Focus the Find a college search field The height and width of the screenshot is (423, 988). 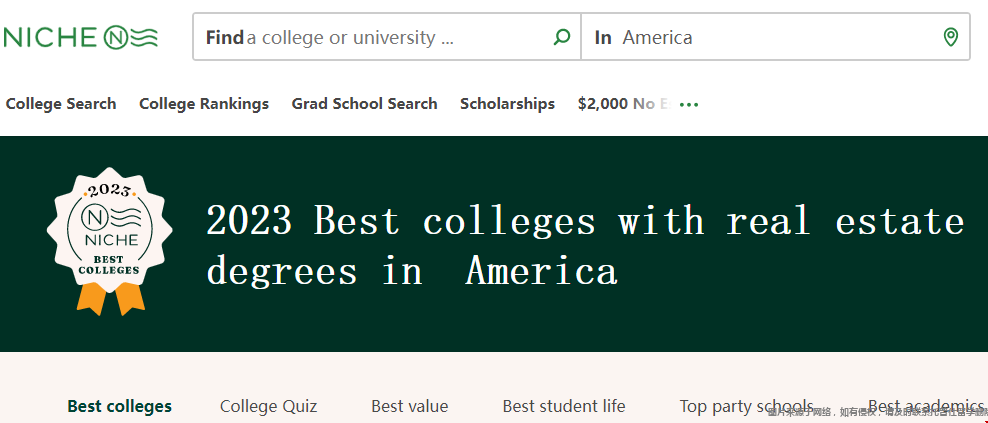387,37
